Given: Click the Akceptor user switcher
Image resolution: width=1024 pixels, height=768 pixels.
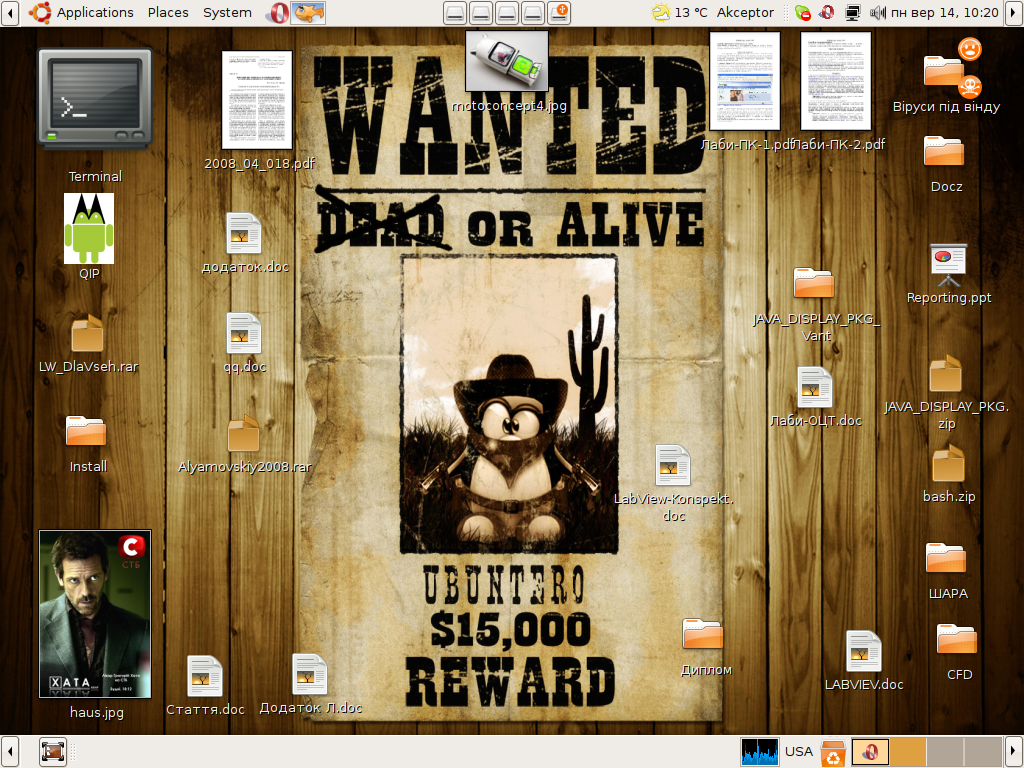Looking at the screenshot, I should [745, 12].
